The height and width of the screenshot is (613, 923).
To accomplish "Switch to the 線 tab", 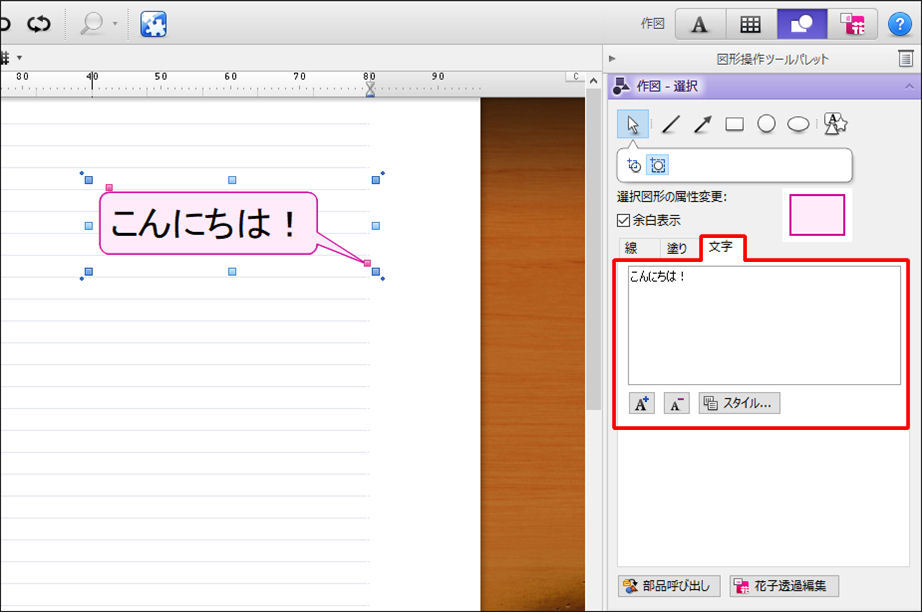I will click(x=631, y=249).
